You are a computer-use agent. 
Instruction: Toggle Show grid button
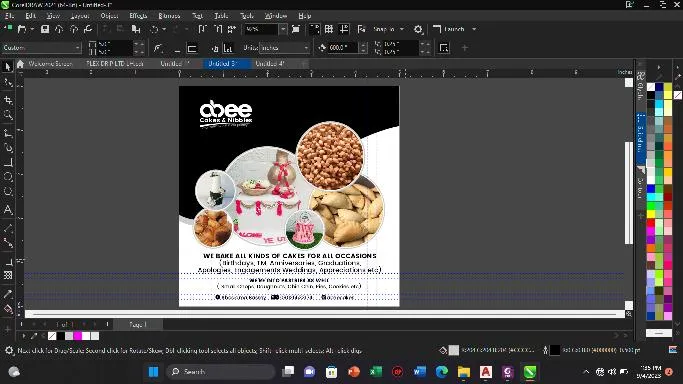(329, 29)
